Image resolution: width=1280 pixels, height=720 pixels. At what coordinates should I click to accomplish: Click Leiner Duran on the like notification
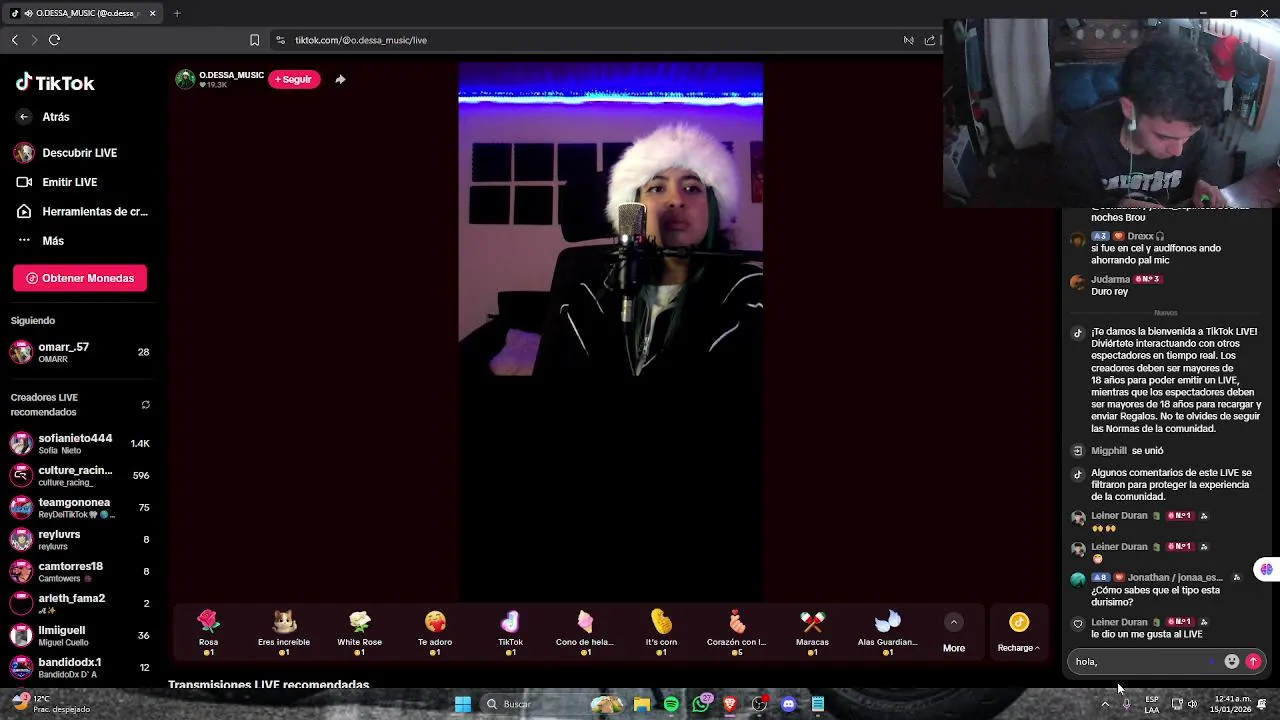tap(1119, 622)
